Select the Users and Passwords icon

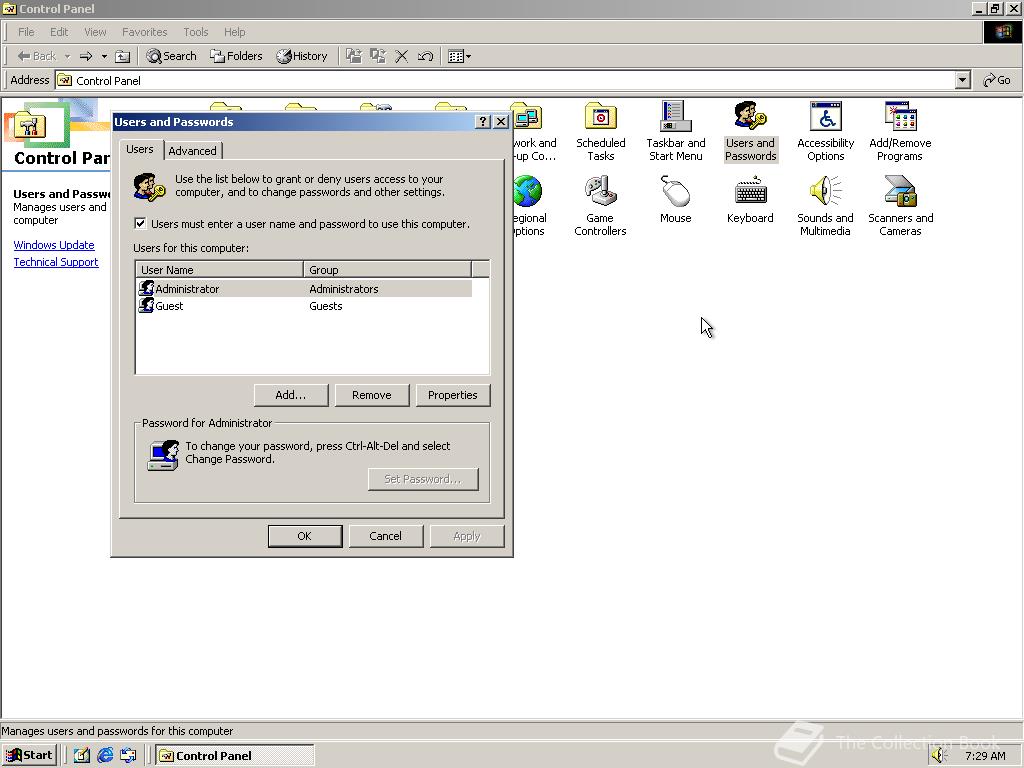750,131
